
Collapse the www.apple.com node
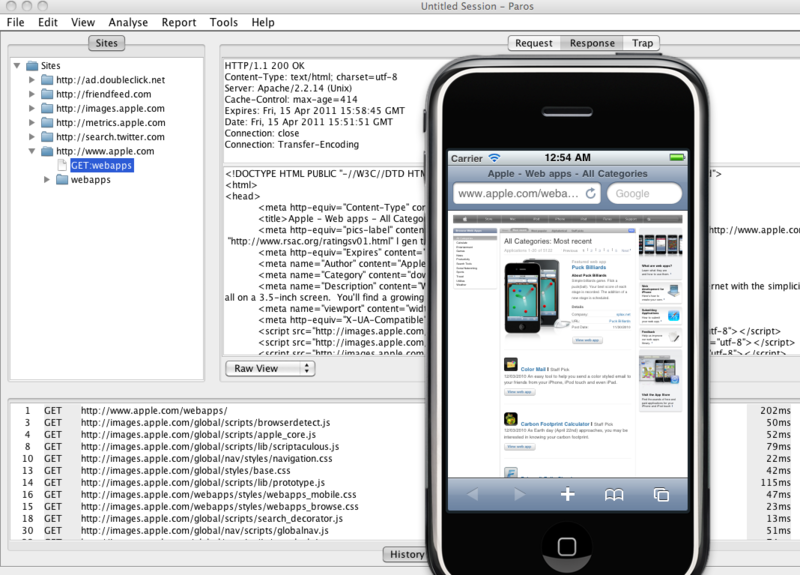point(32,151)
